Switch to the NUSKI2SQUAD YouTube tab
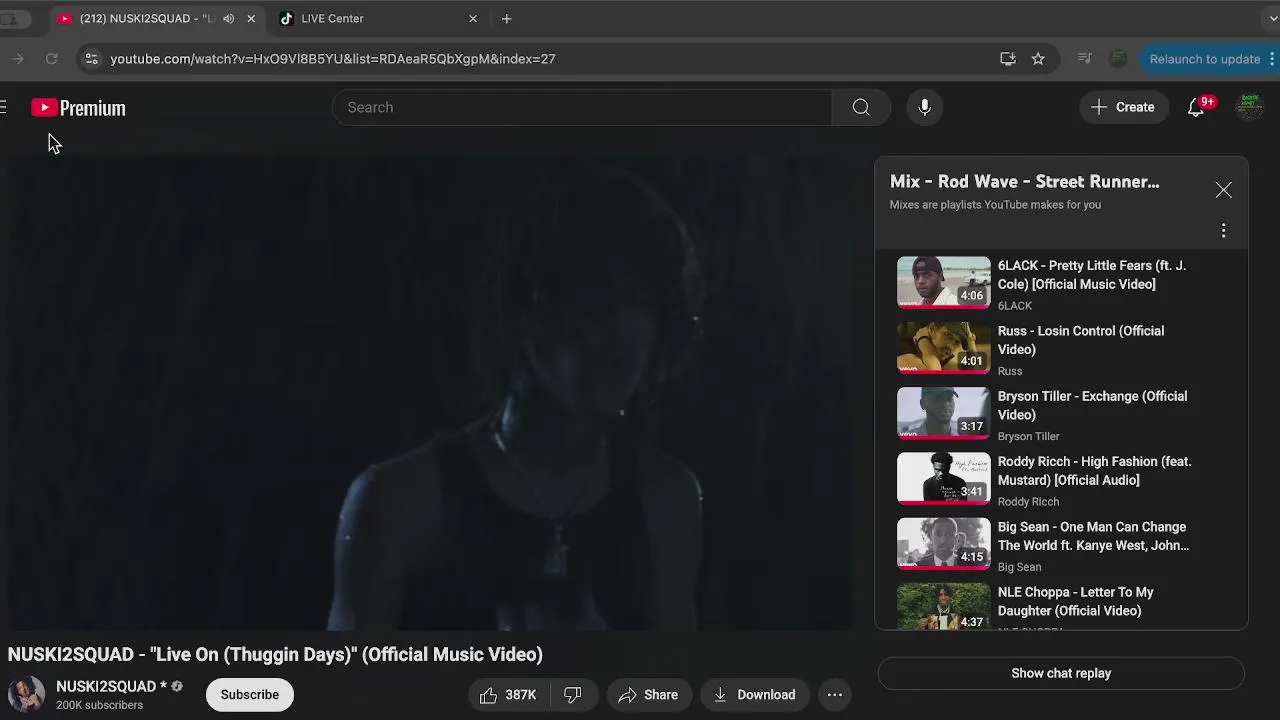The image size is (1280, 720). pos(157,18)
